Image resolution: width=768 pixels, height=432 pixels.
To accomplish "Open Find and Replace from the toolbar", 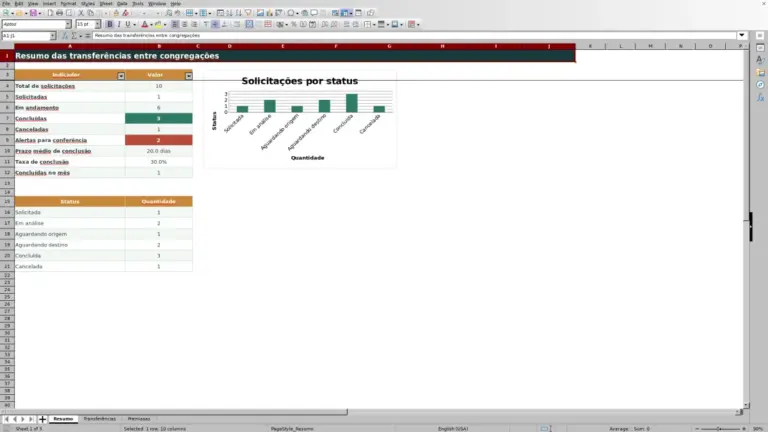I will pos(168,13).
